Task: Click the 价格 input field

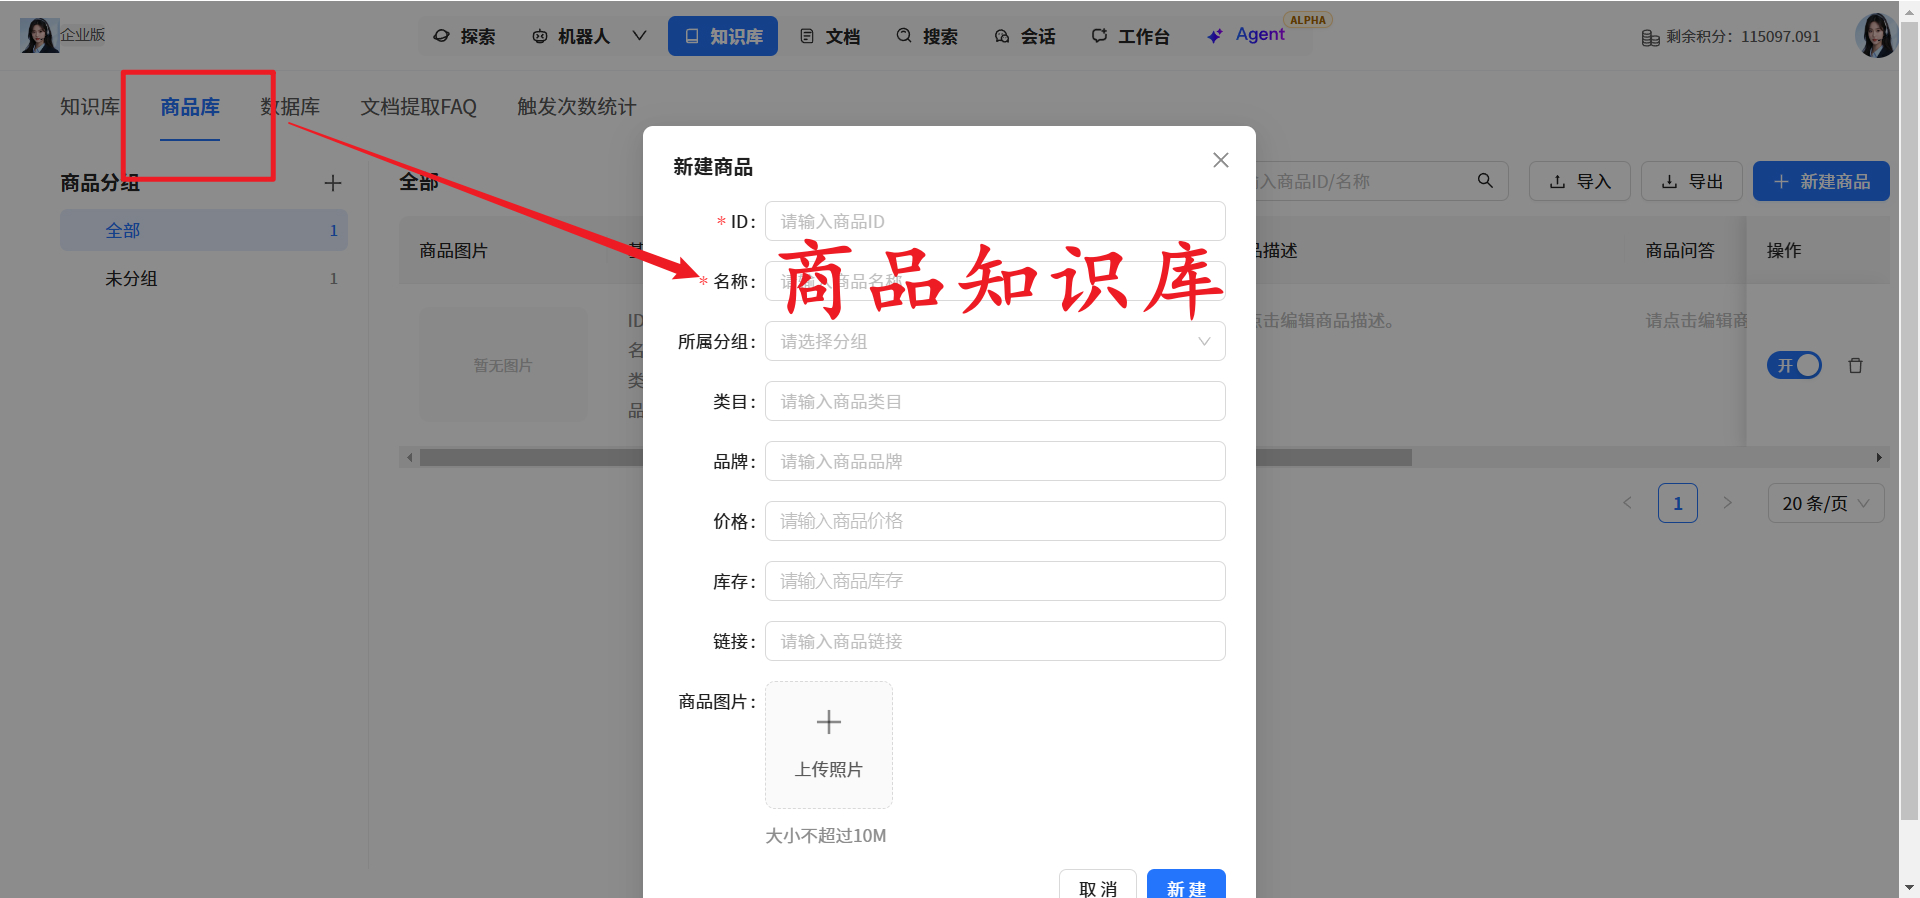Action: click(995, 521)
